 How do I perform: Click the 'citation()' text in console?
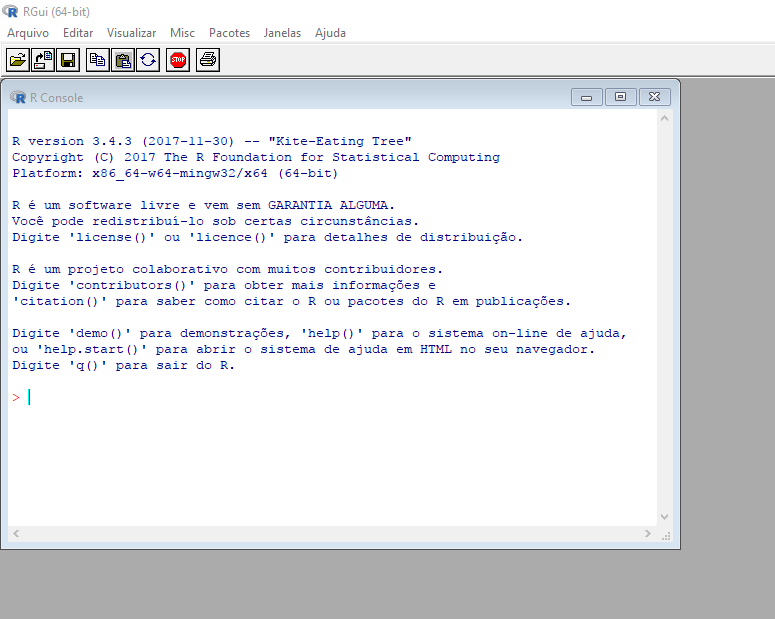[59, 302]
